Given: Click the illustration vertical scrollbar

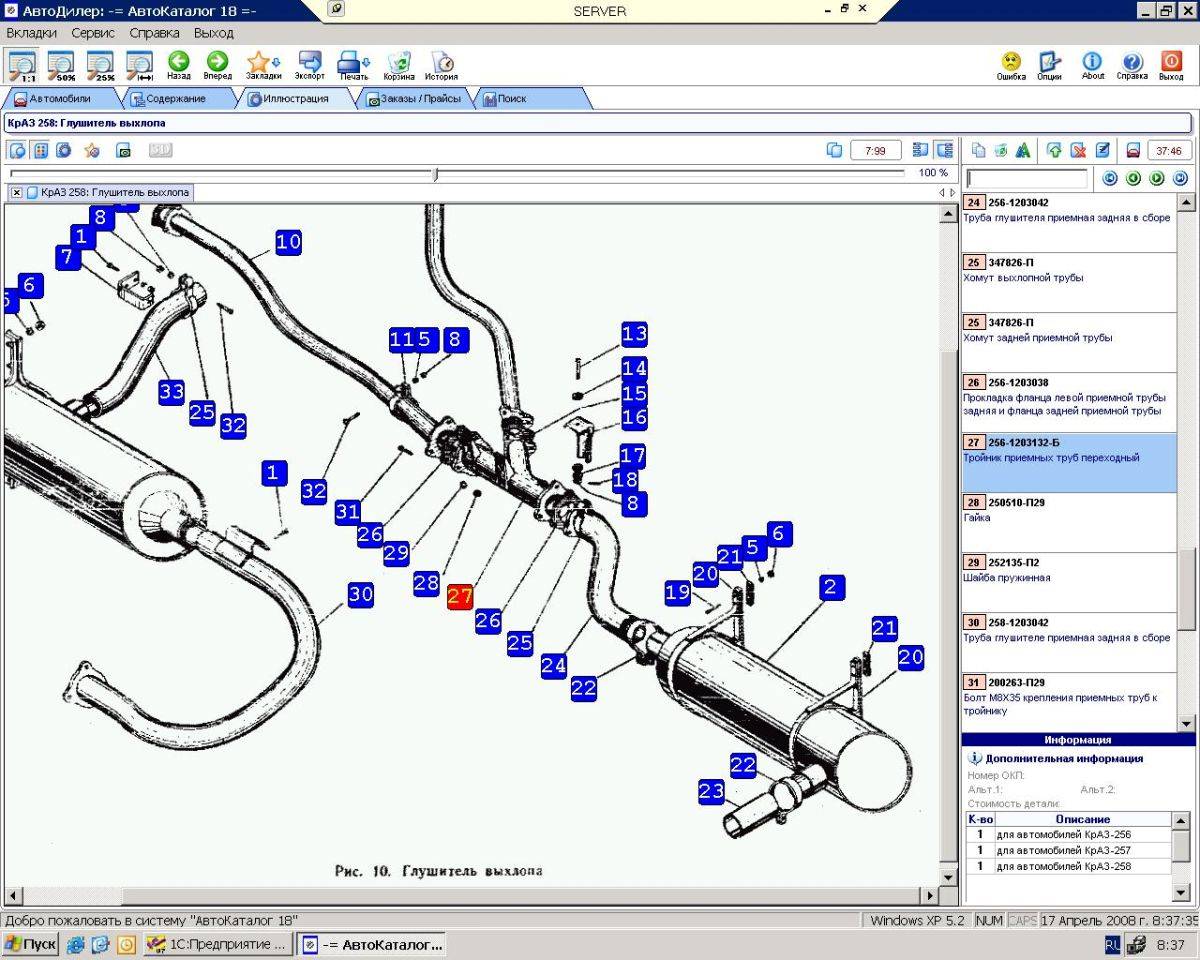Looking at the screenshot, I should click(x=949, y=546).
